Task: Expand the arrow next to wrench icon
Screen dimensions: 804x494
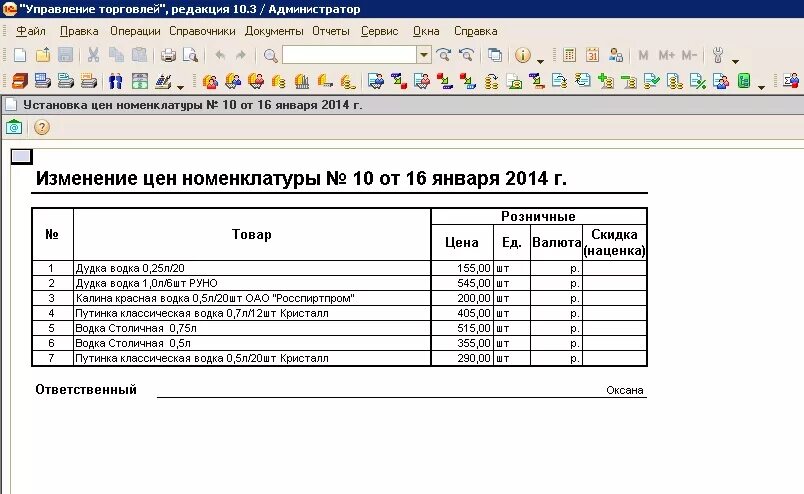Action: (x=735, y=61)
